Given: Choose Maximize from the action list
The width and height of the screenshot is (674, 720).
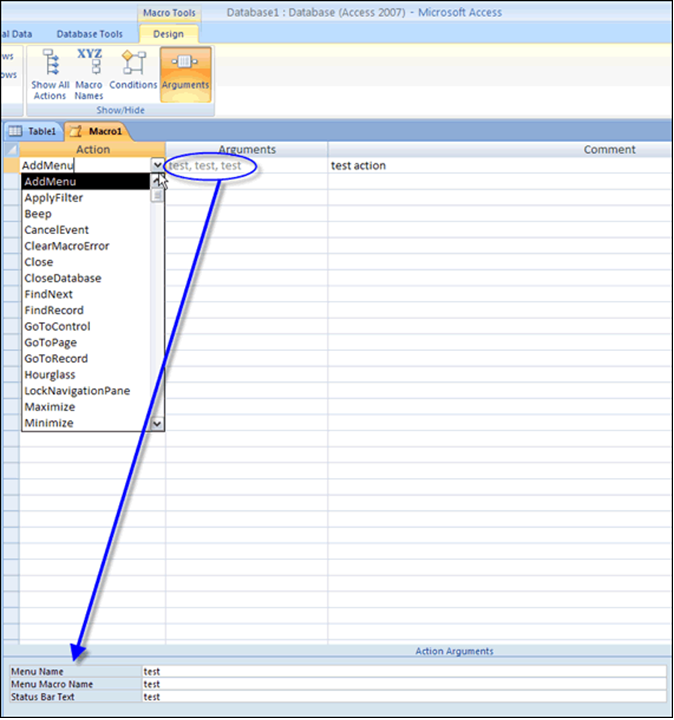Looking at the screenshot, I should pos(86,407).
